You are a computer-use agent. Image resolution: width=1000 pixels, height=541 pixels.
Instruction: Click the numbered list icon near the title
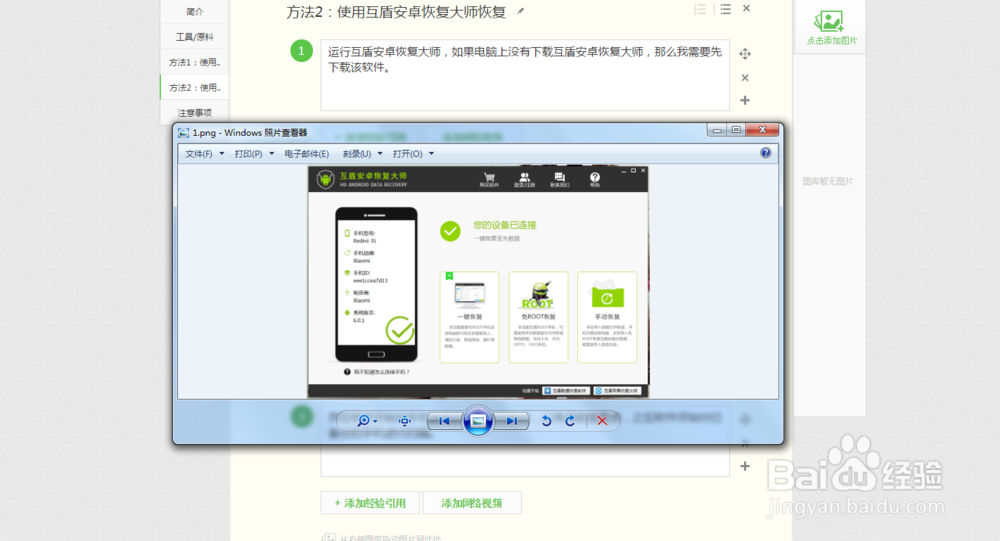click(x=700, y=9)
